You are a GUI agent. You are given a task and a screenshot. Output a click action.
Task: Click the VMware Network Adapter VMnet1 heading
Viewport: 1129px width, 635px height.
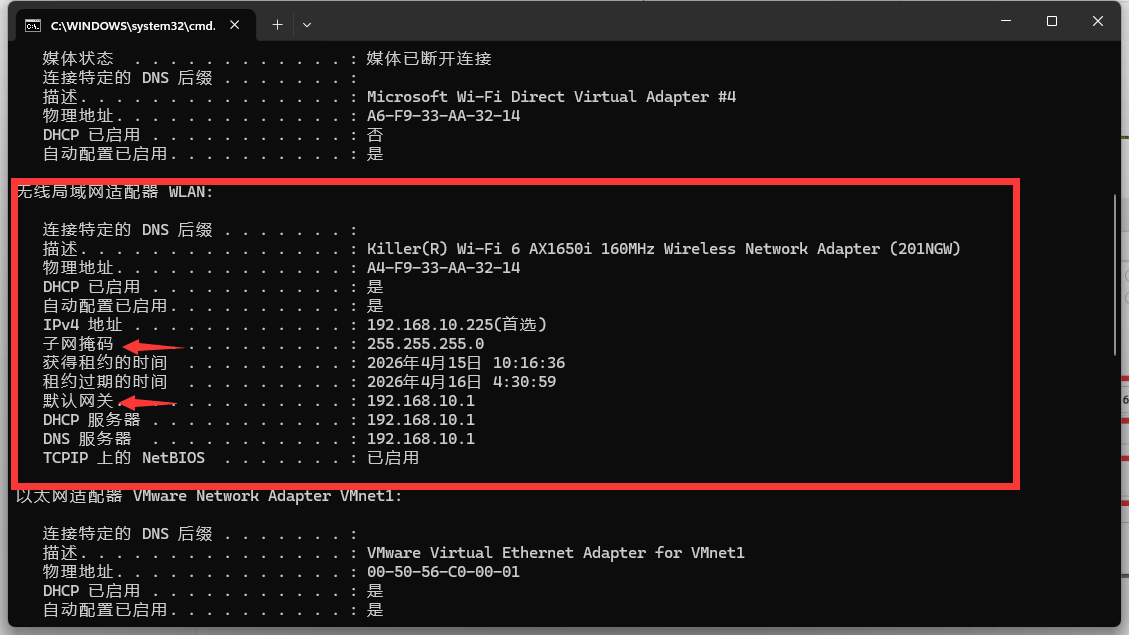tap(209, 496)
